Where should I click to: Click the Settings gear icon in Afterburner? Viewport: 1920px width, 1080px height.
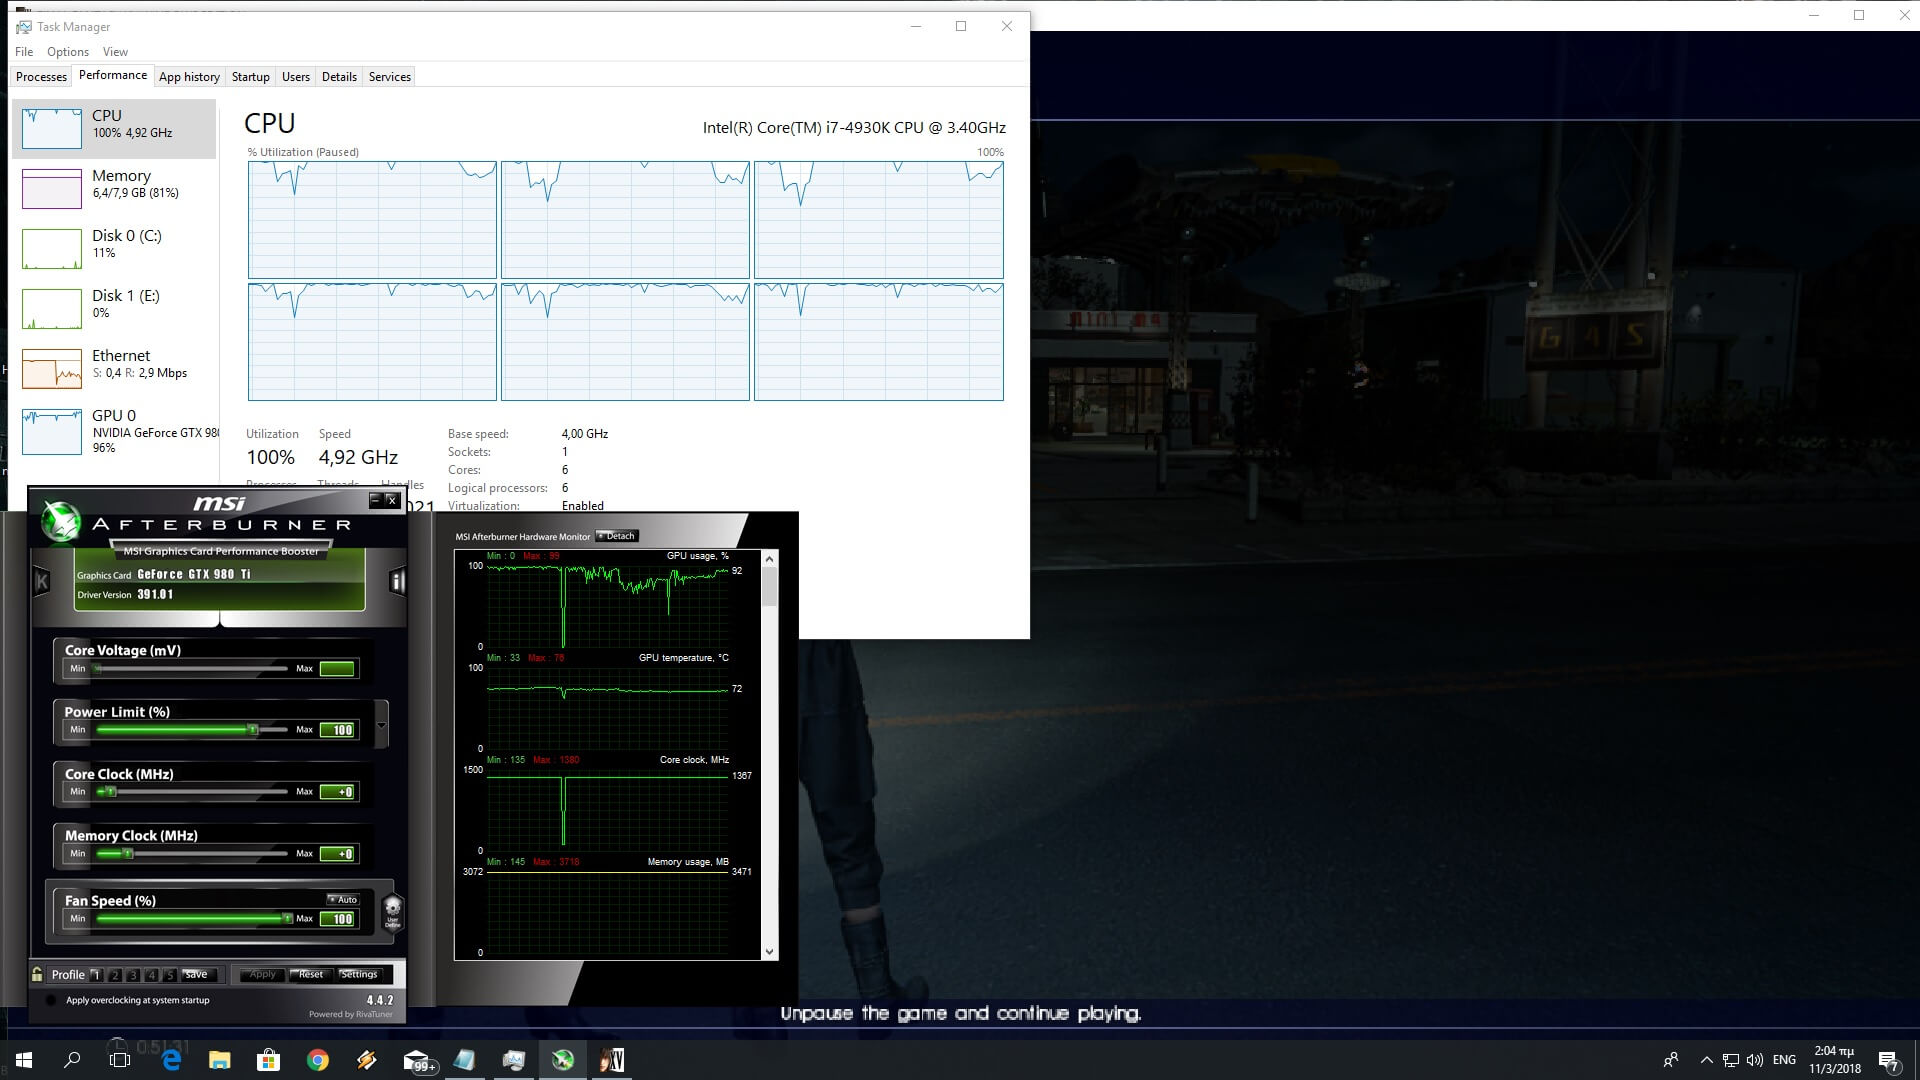[359, 973]
